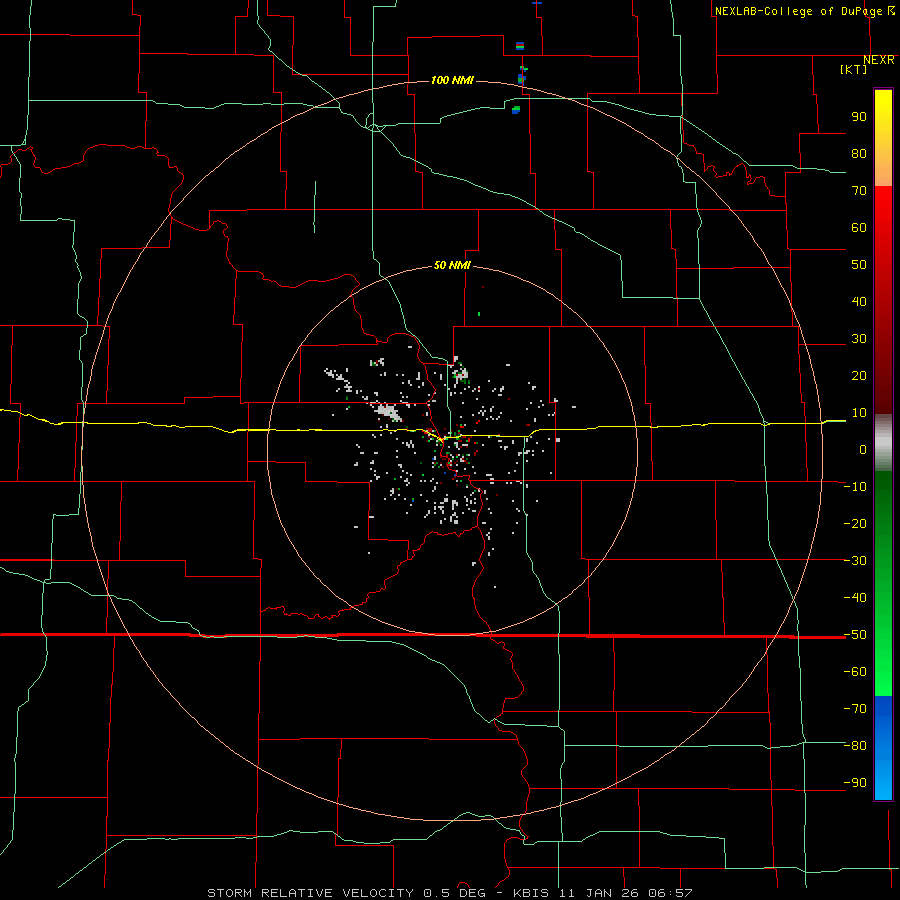Click the 50 NMI range ring label

(452, 265)
